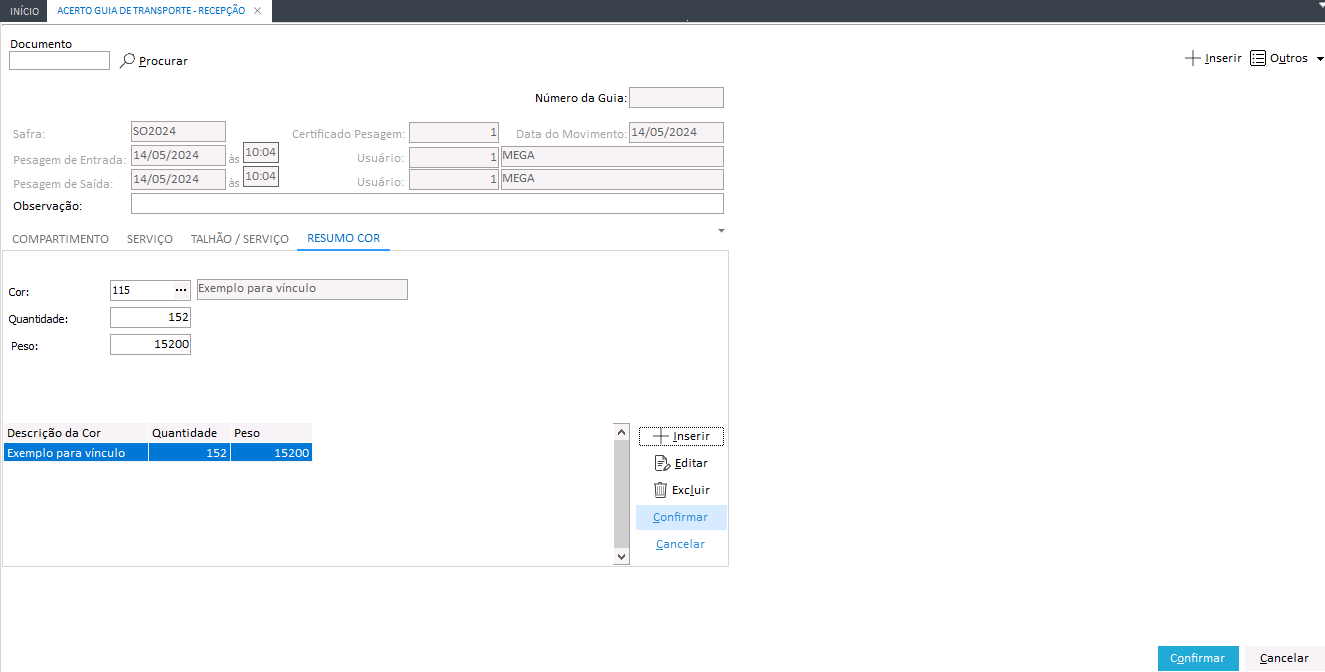Image resolution: width=1325 pixels, height=672 pixels.
Task: Click the plus icon of grid Inserir button
Action: (x=660, y=436)
